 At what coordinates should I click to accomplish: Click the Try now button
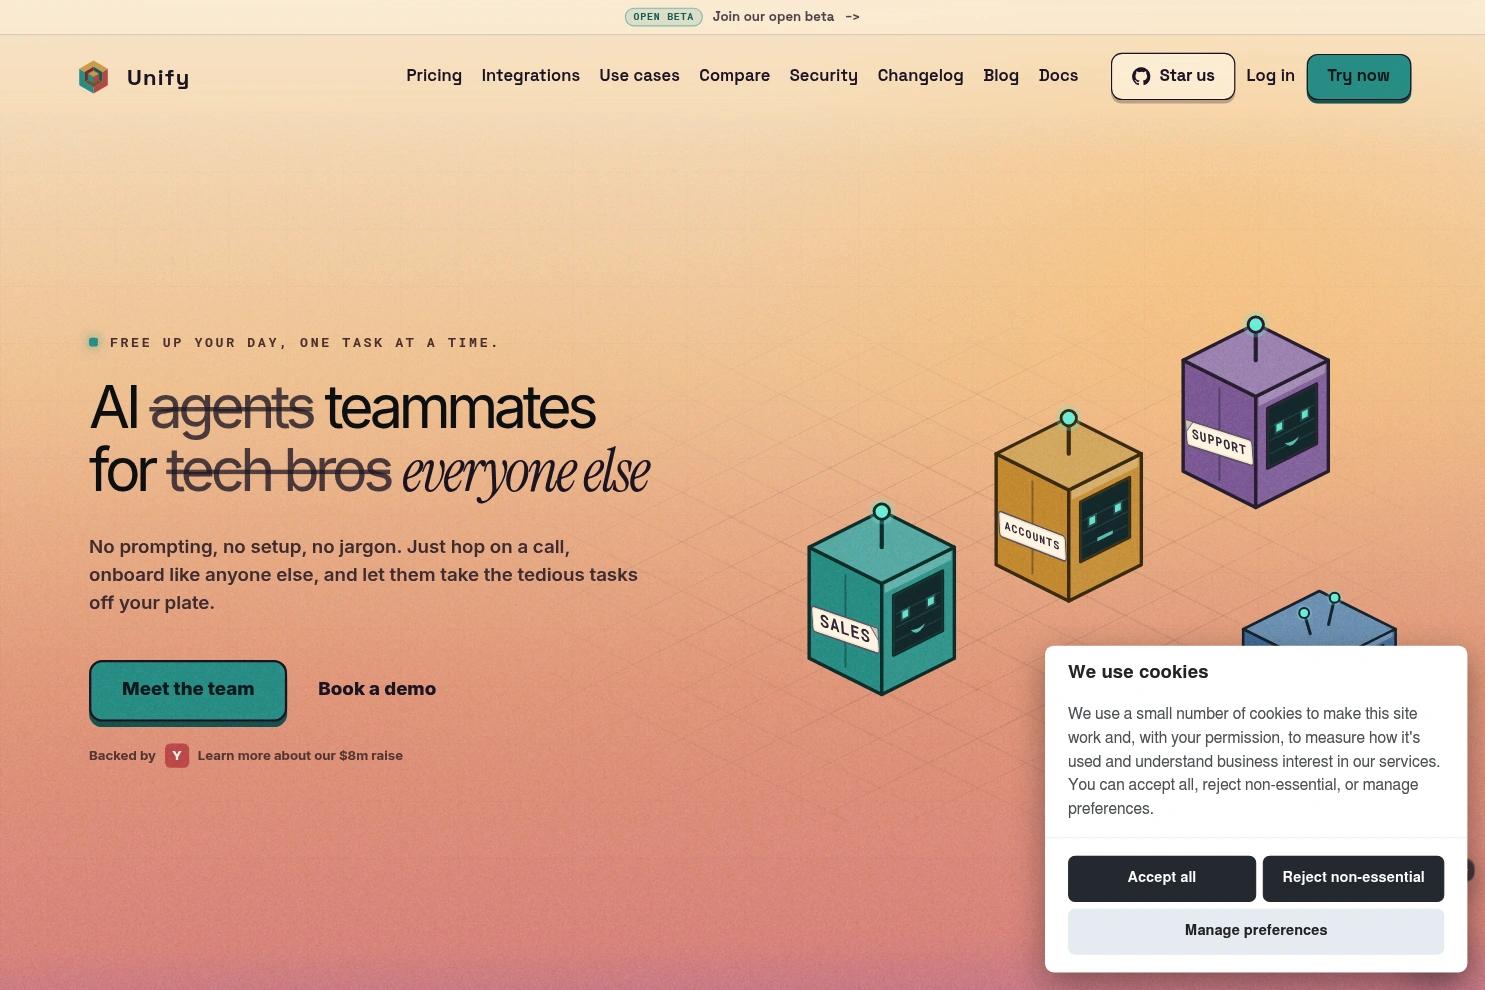[x=1358, y=77]
